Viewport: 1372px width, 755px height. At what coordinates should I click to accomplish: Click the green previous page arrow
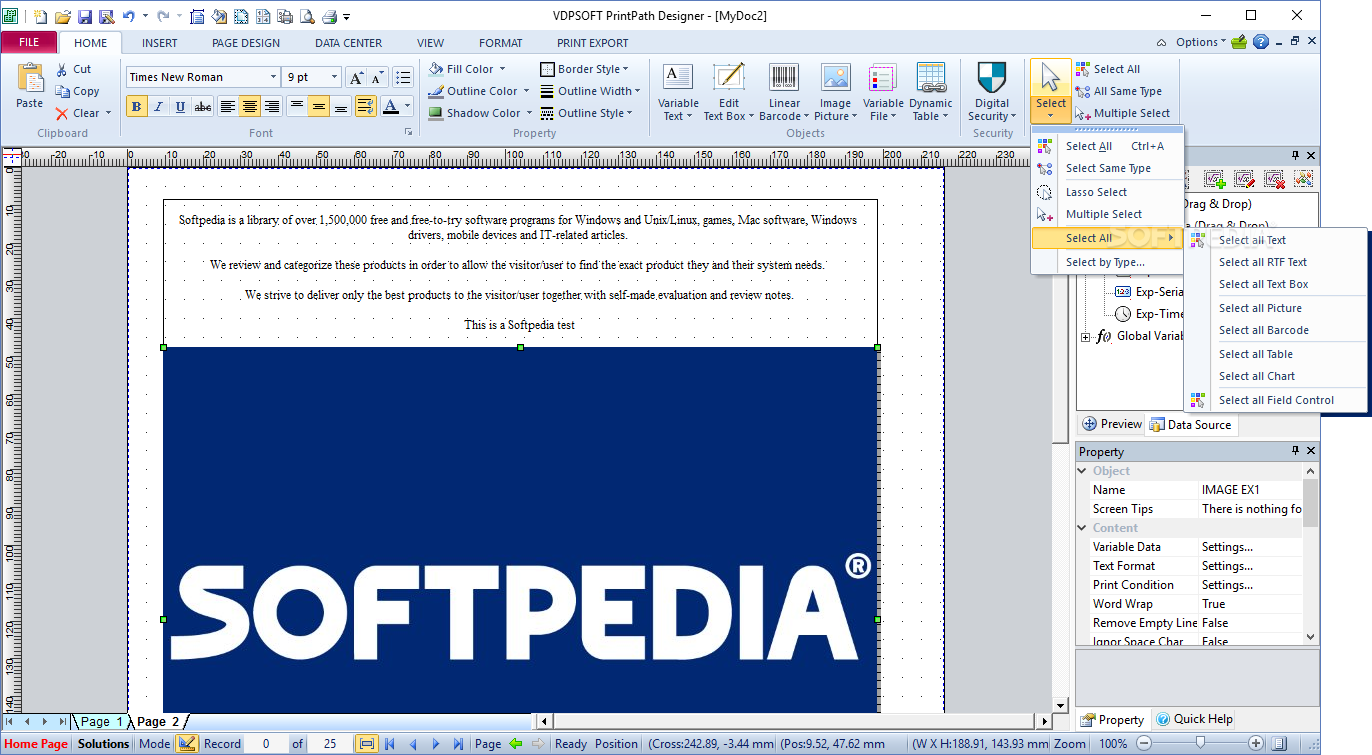[x=516, y=744]
